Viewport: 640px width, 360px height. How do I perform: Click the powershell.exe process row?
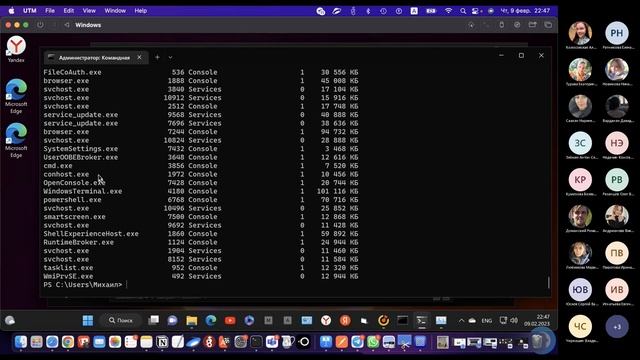(201, 200)
